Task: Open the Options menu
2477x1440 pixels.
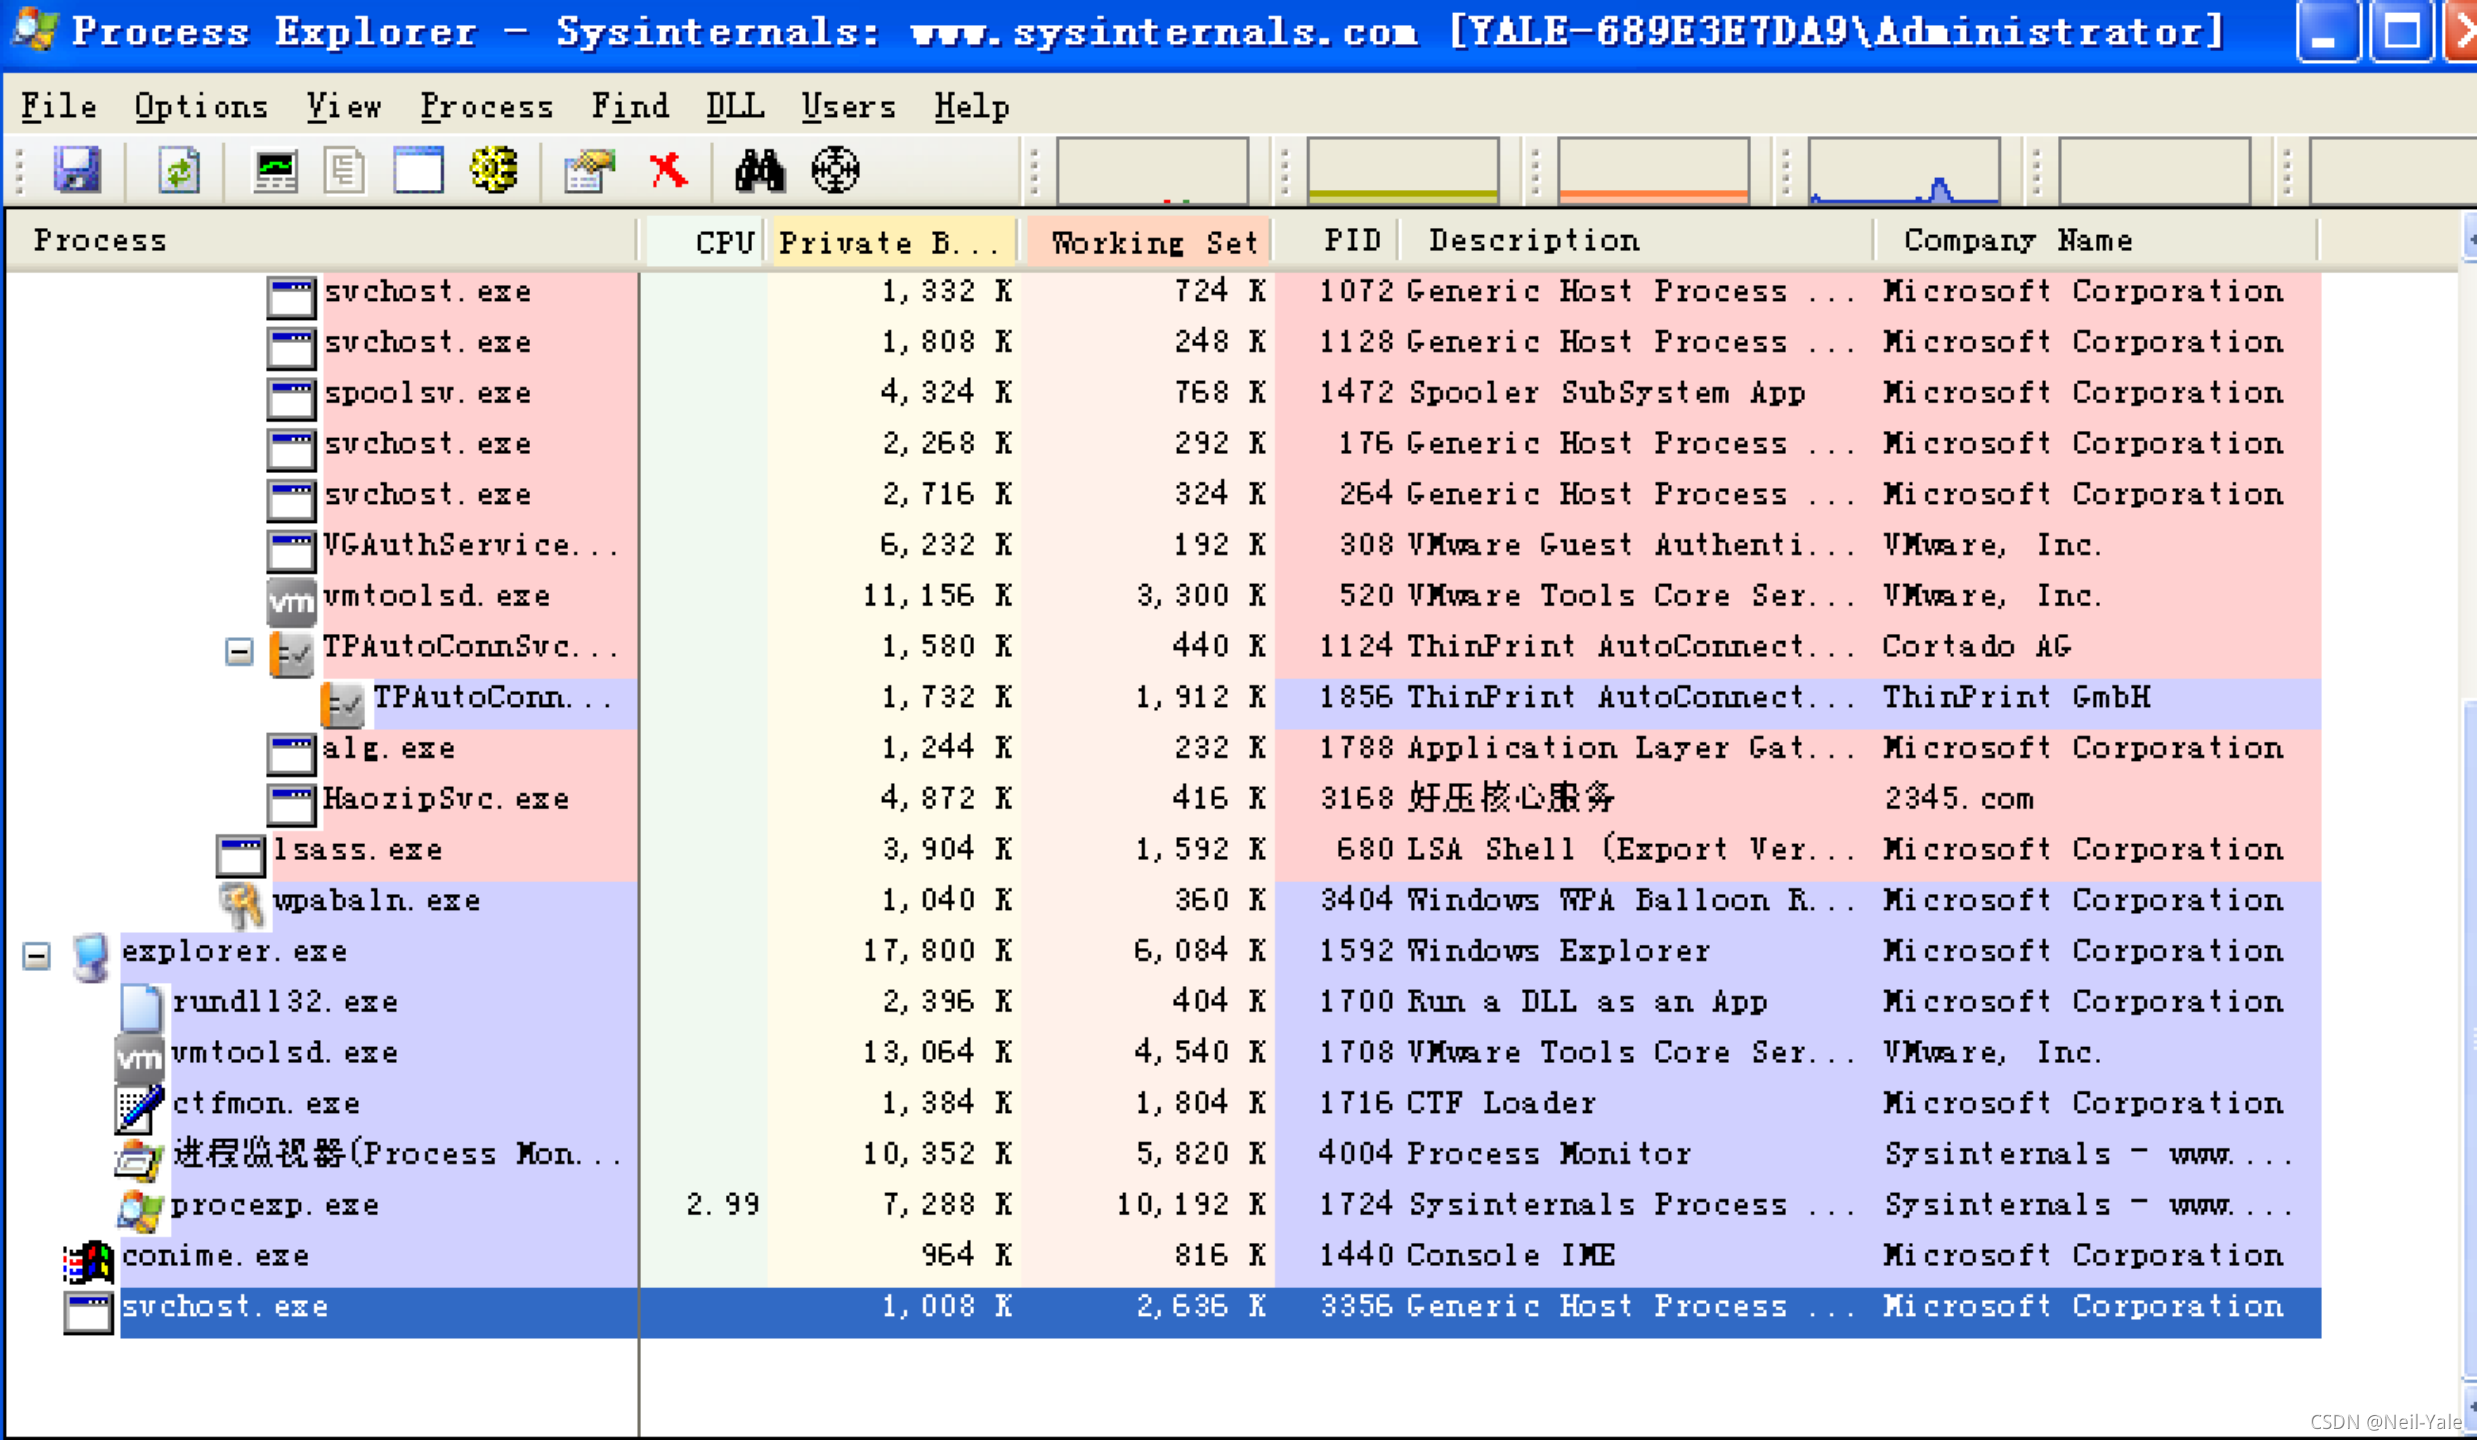Action: (201, 106)
